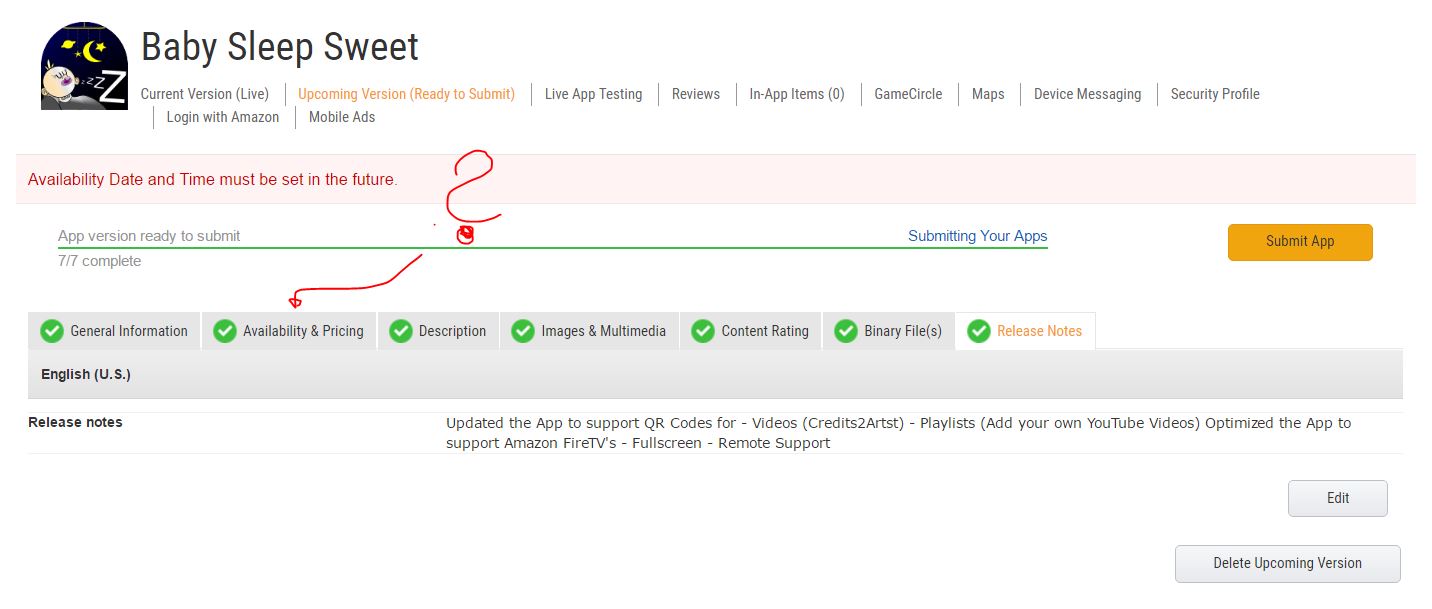Open Login with Amazon settings
1432x609 pixels.
click(223, 117)
